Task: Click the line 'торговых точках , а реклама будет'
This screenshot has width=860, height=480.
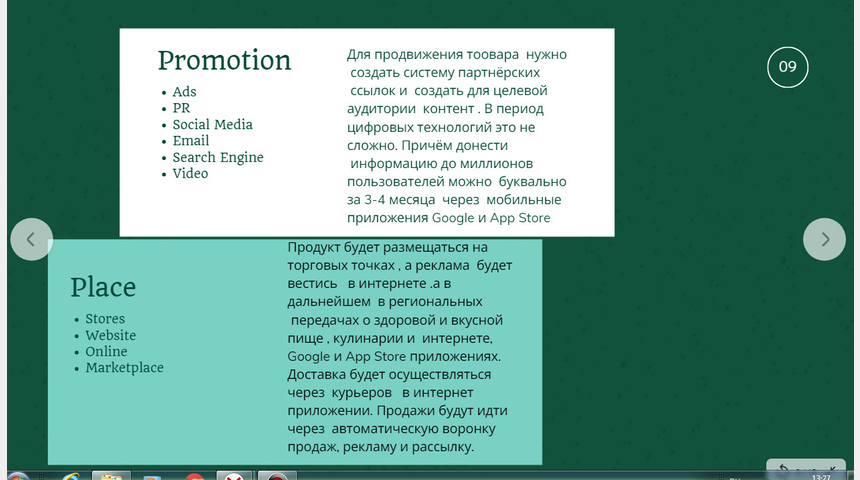Action: (400, 266)
